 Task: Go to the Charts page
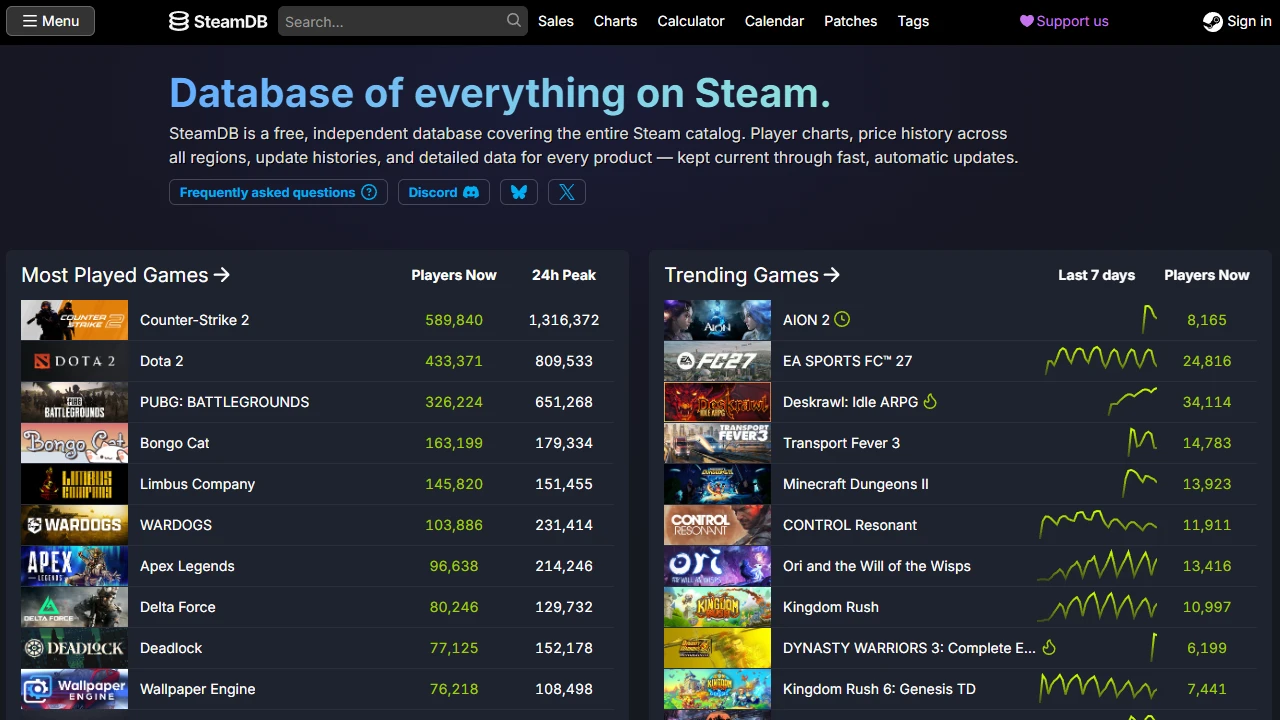click(615, 21)
